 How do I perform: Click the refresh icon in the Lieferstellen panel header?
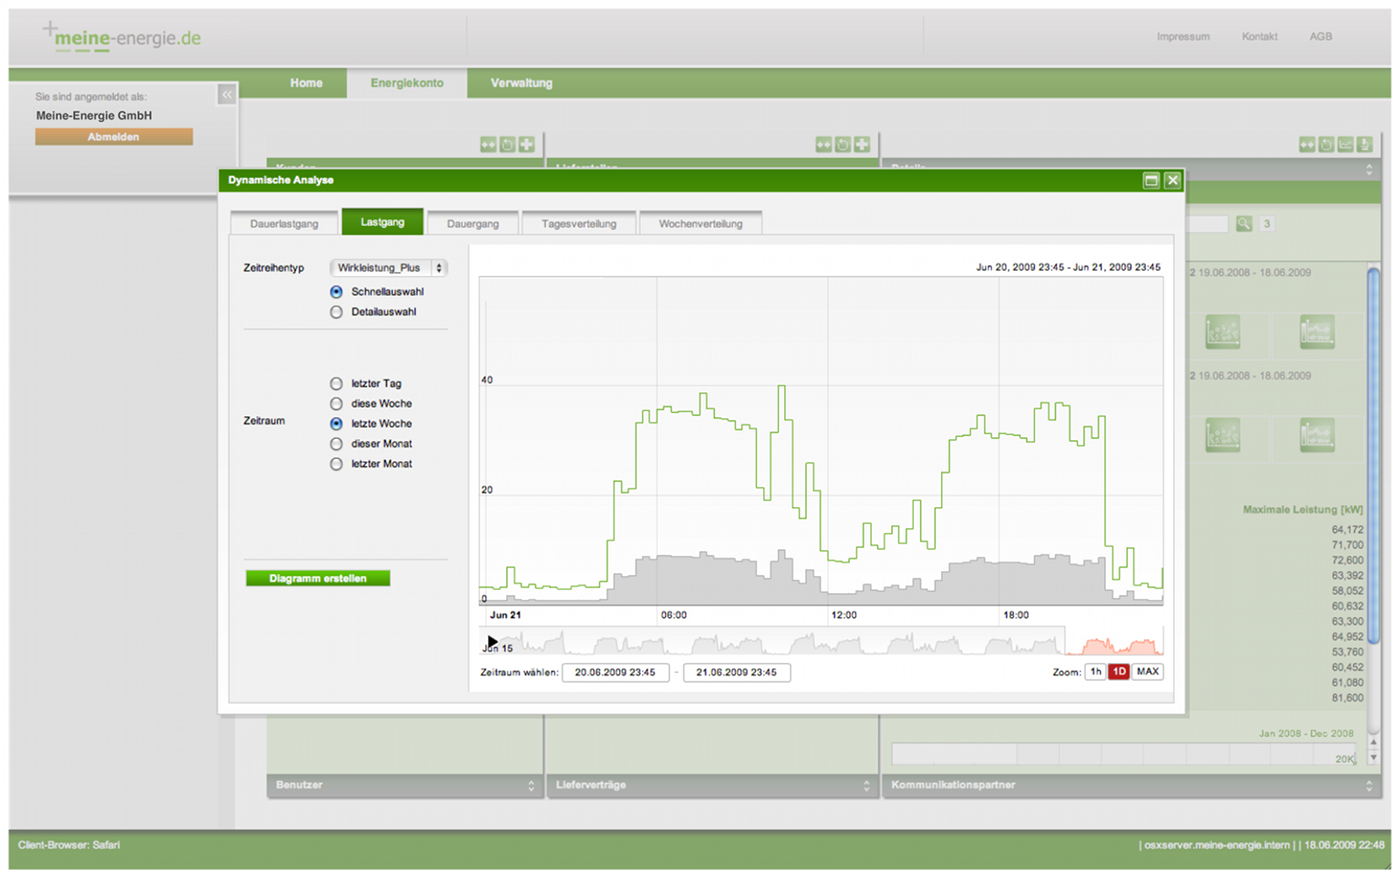(843, 145)
